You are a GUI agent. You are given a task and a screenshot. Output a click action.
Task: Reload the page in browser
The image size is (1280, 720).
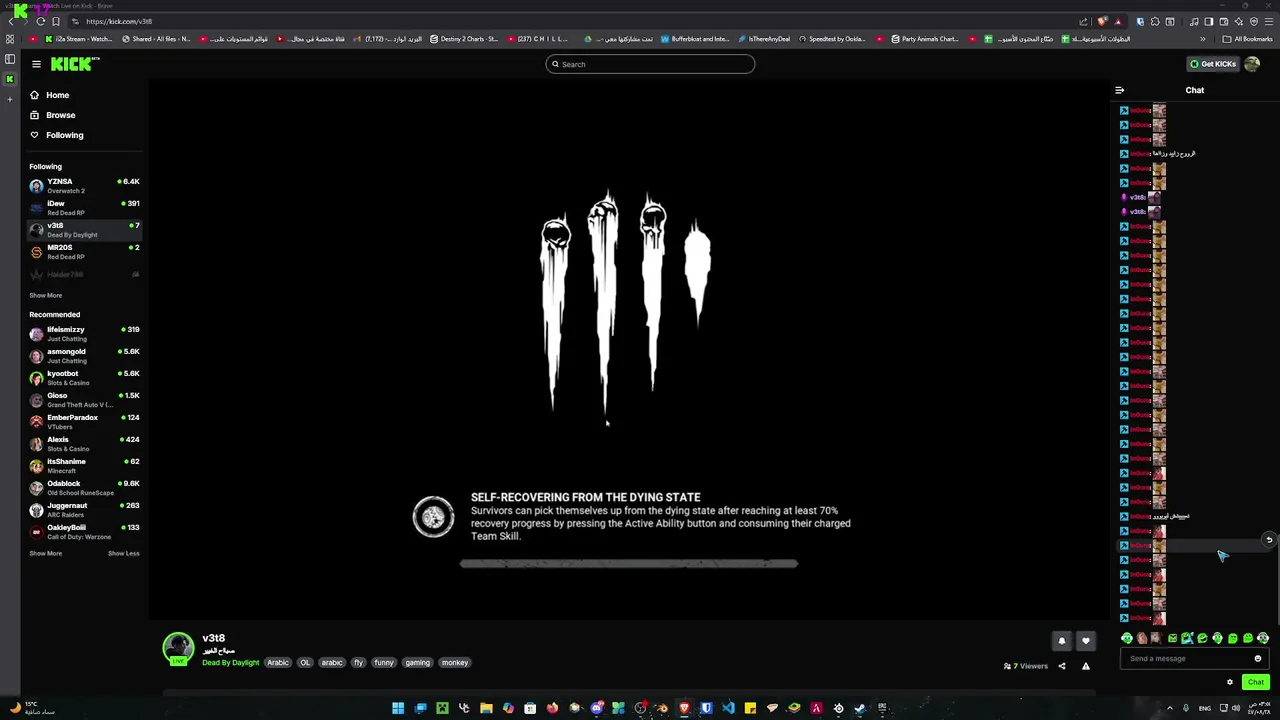tap(40, 21)
